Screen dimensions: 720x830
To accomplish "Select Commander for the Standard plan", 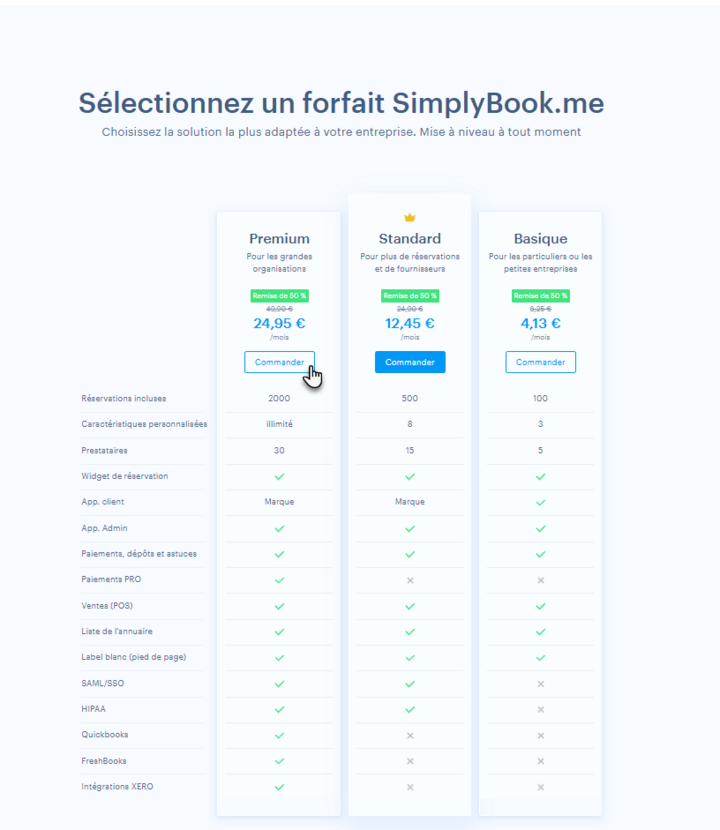I will pos(409,362).
